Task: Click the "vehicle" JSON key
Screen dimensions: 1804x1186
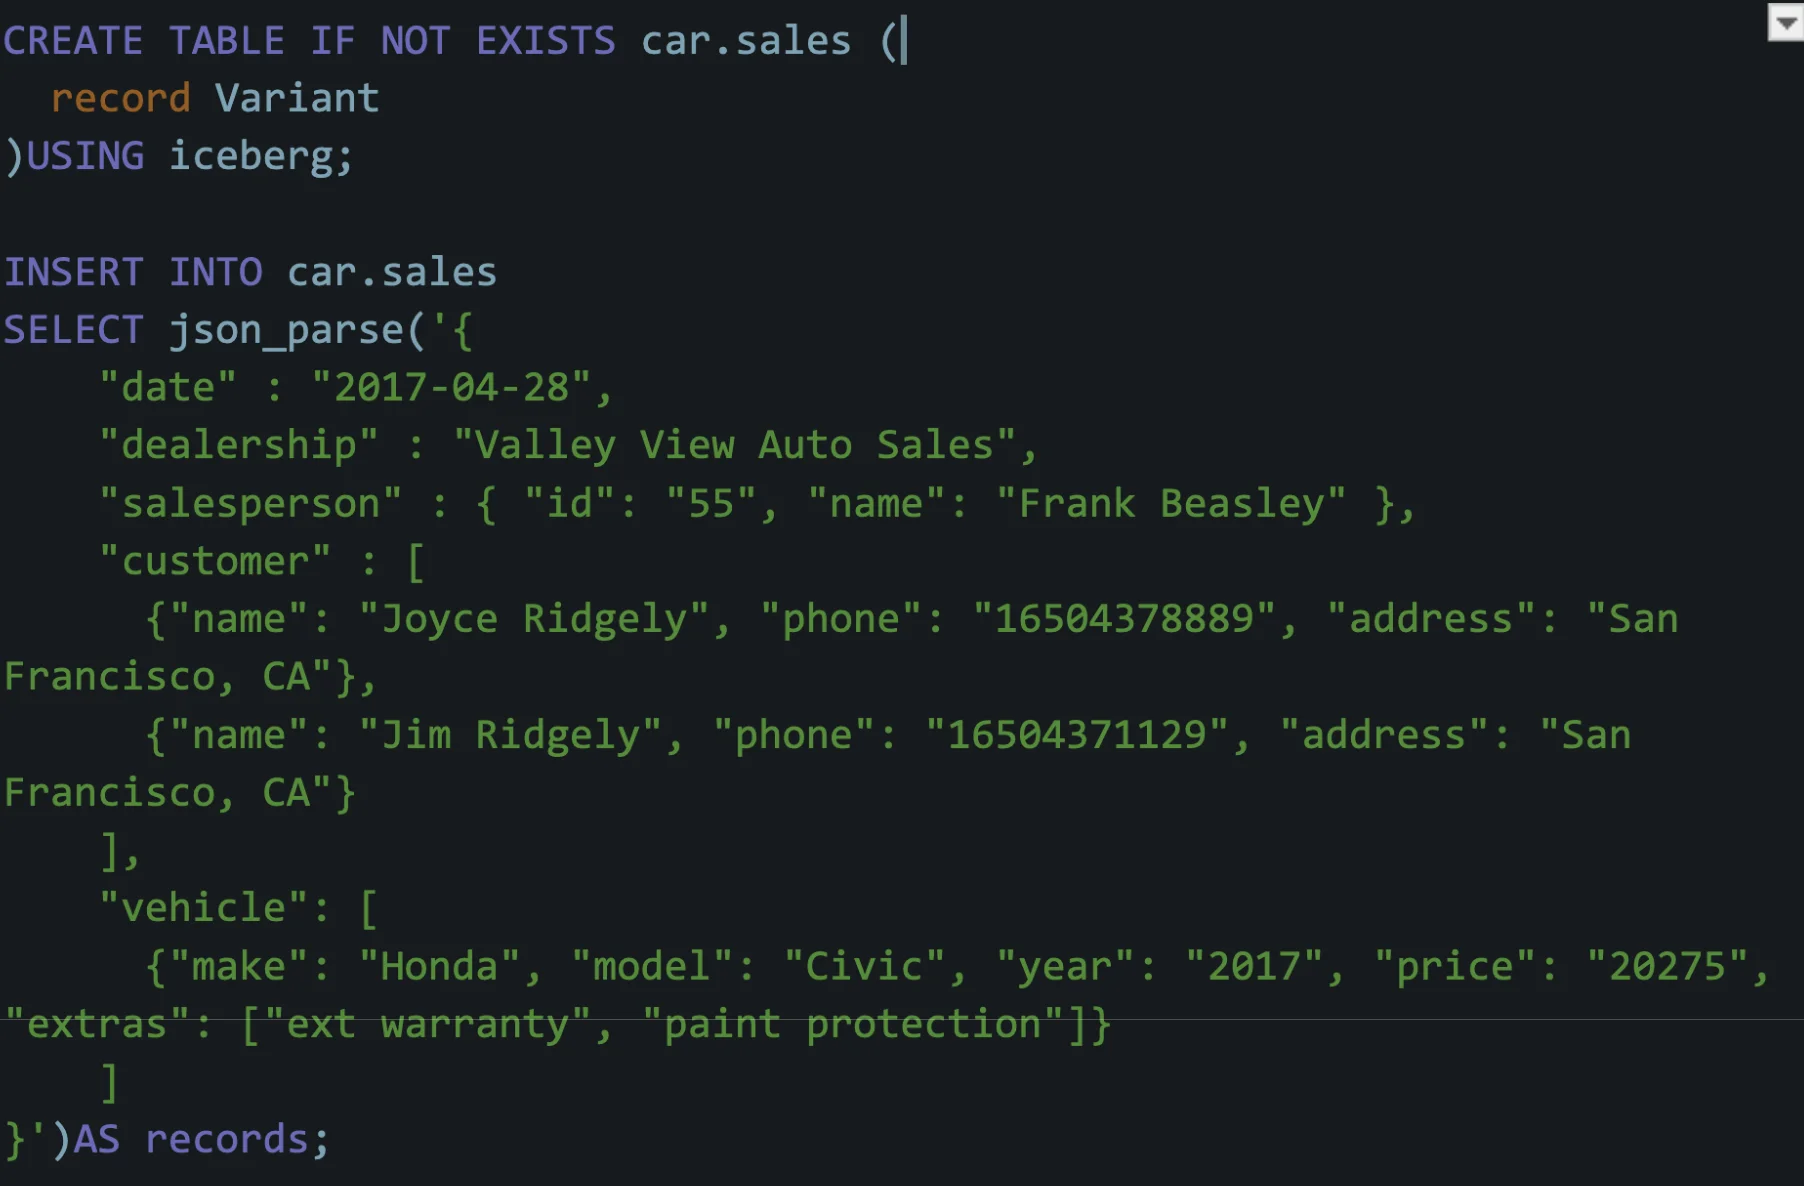Action: [203, 908]
